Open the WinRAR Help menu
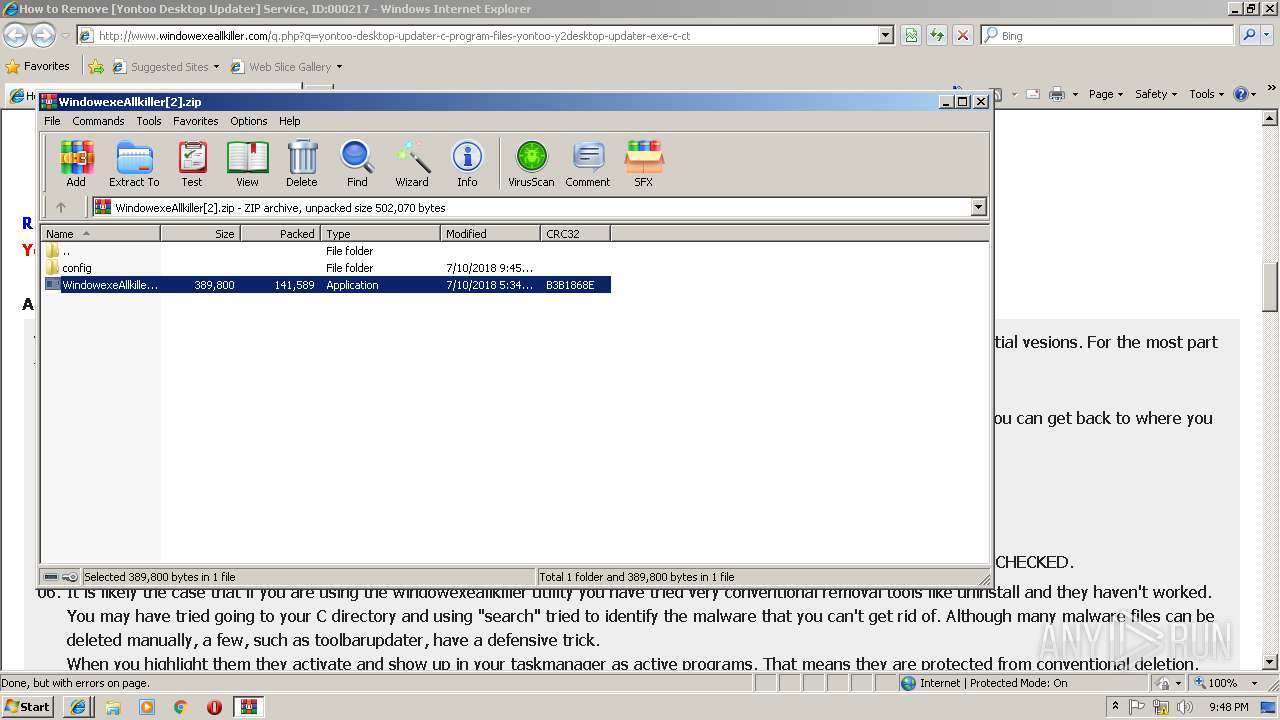The height and width of the screenshot is (720, 1280). [x=290, y=121]
